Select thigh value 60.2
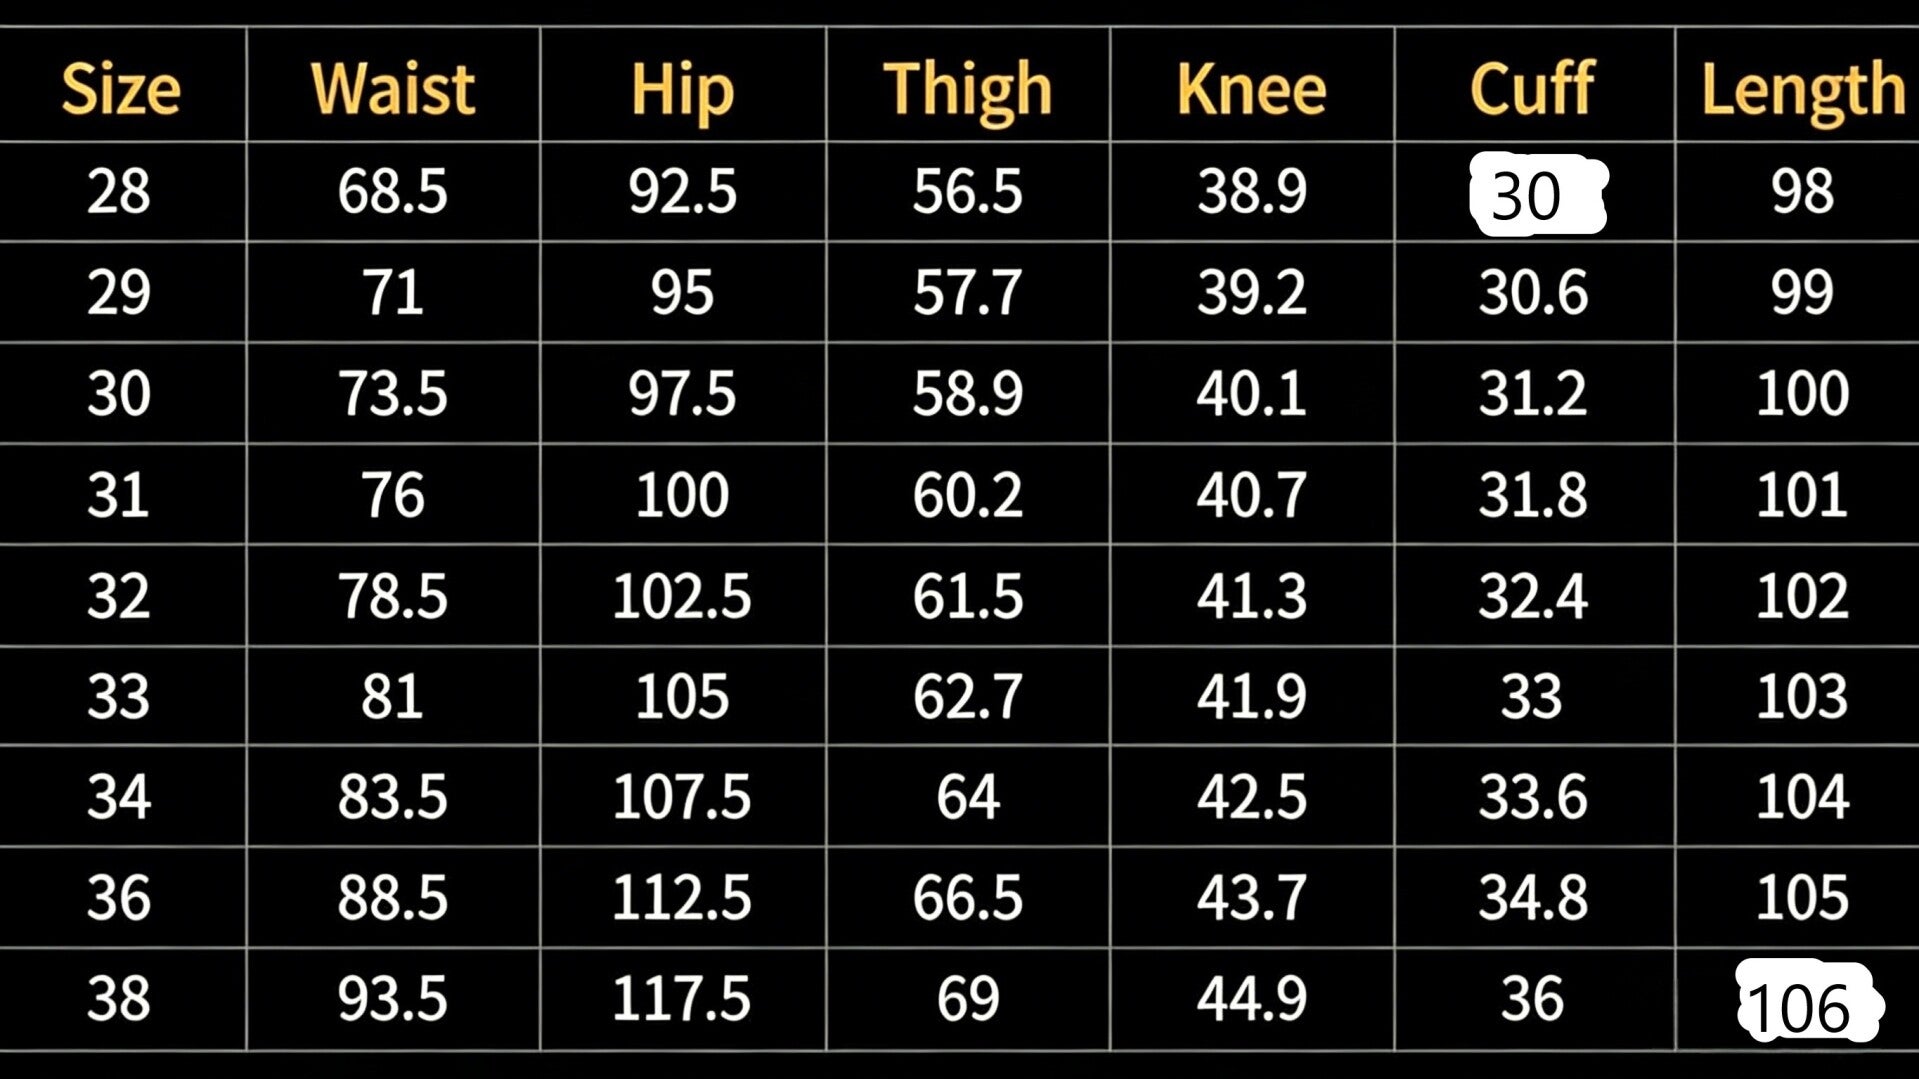 click(967, 495)
